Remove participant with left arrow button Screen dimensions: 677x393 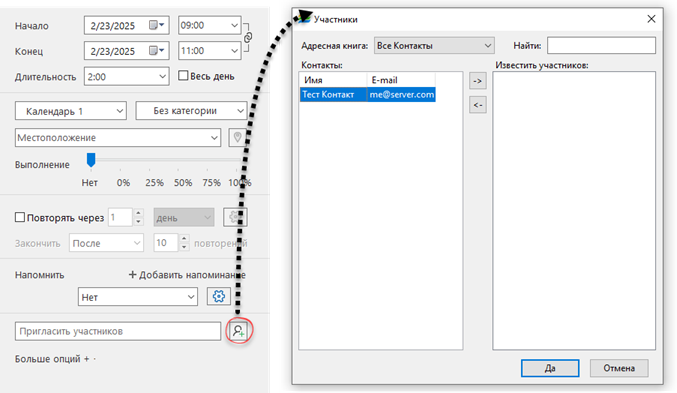coord(478,105)
